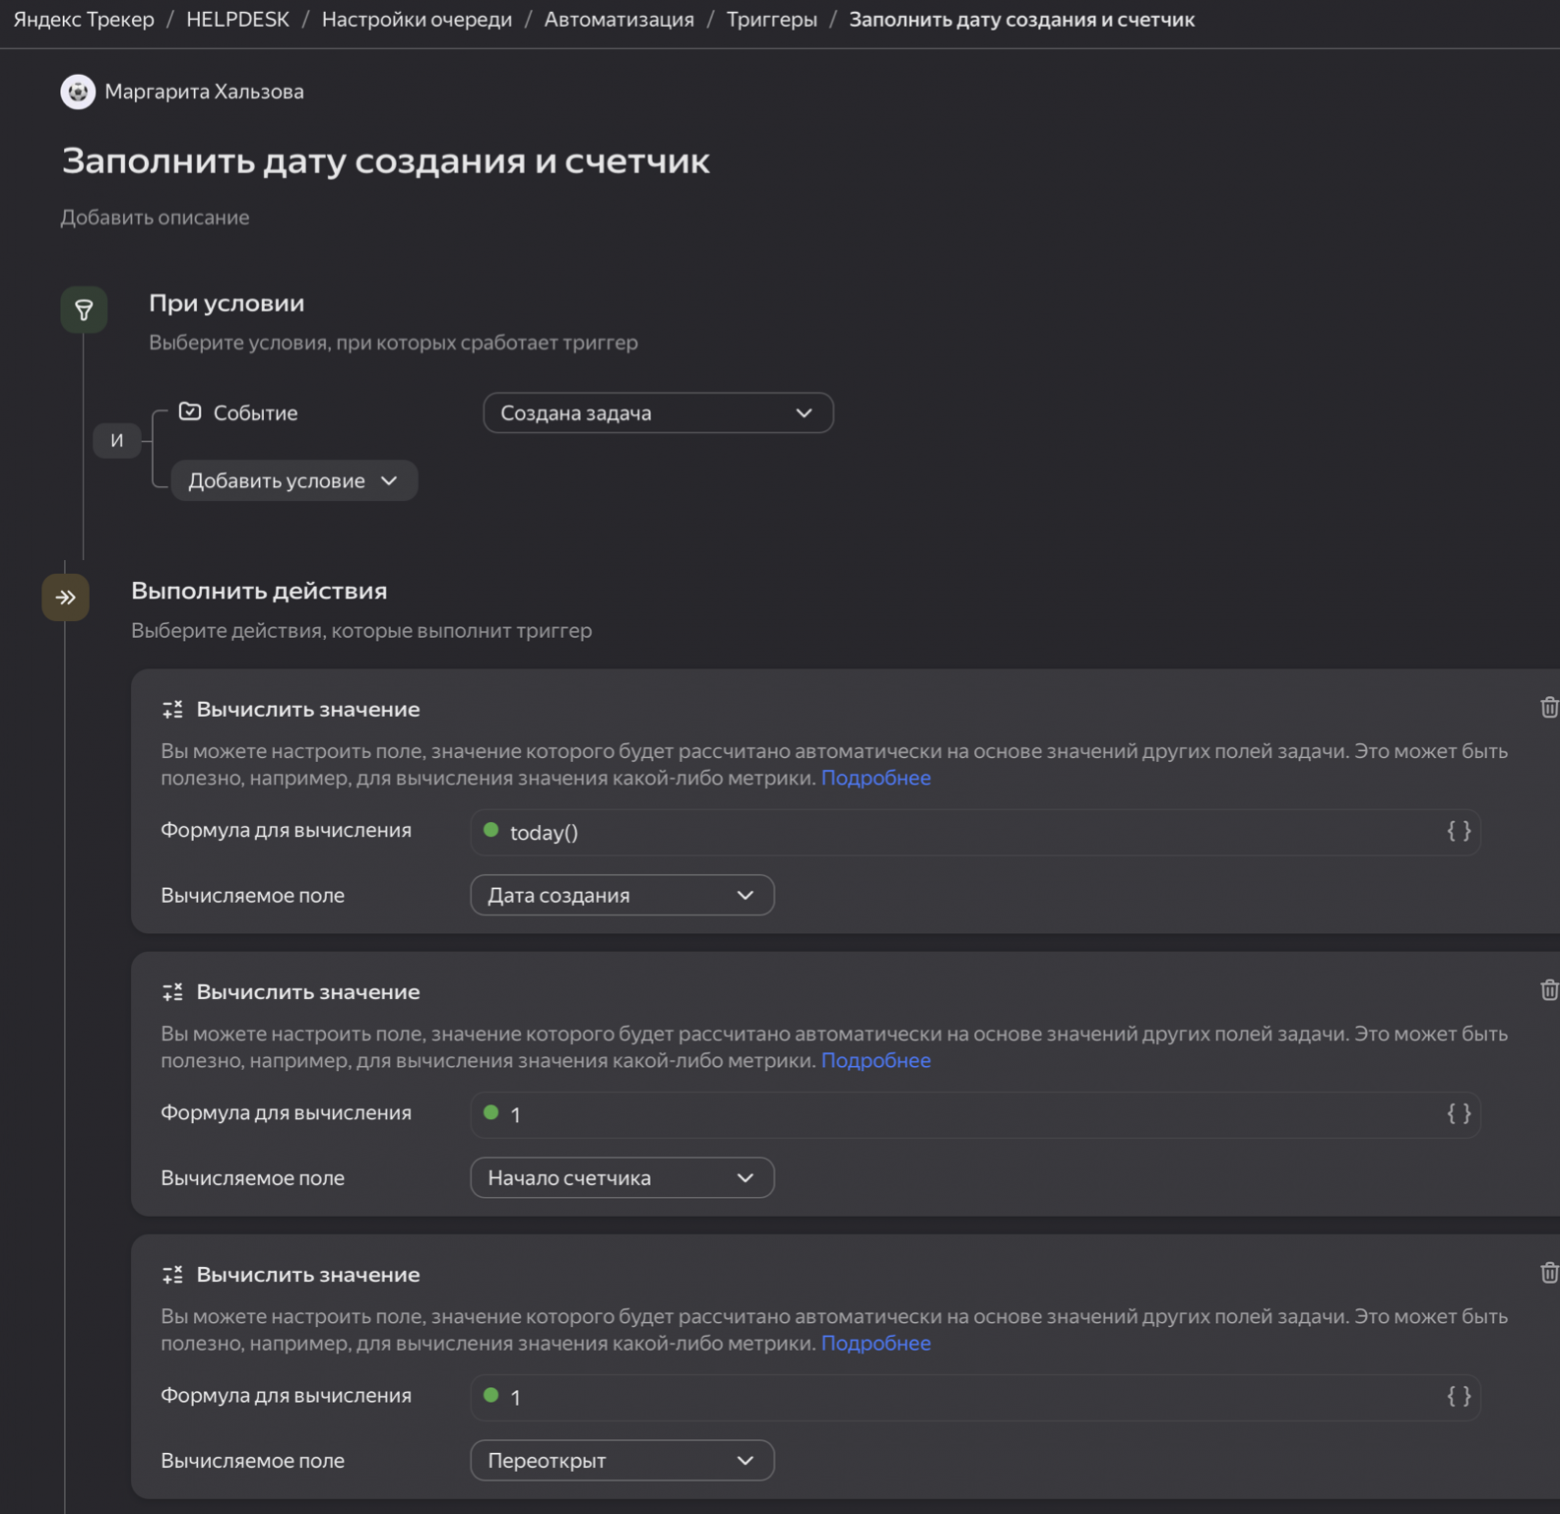
Task: Click Добавить описание field
Action: pos(155,218)
